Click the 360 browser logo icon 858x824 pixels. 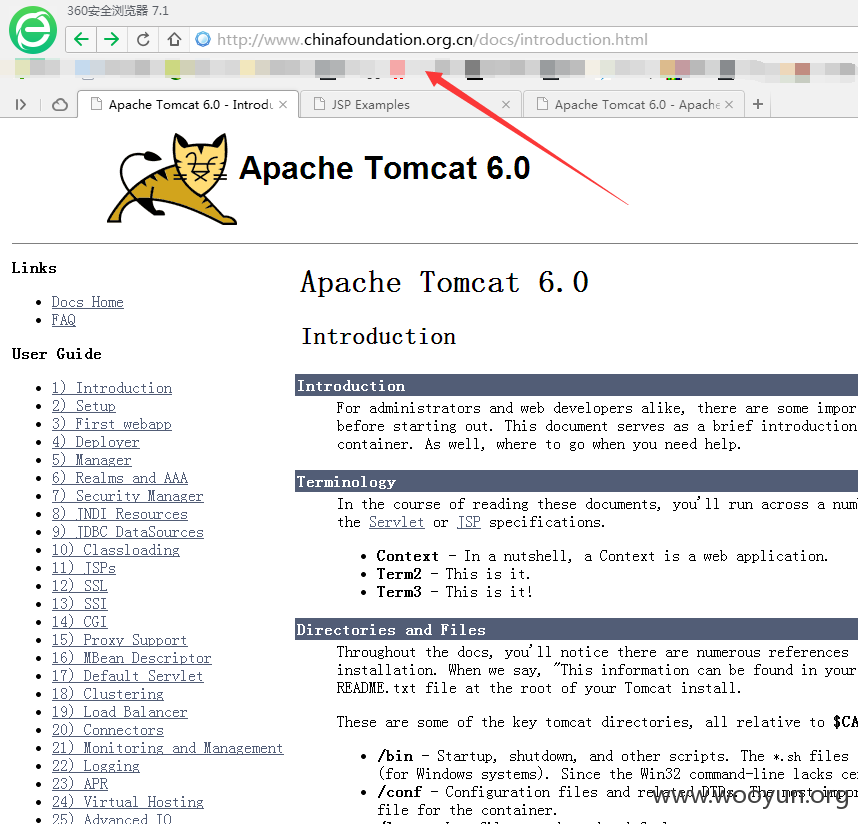pyautogui.click(x=33, y=30)
